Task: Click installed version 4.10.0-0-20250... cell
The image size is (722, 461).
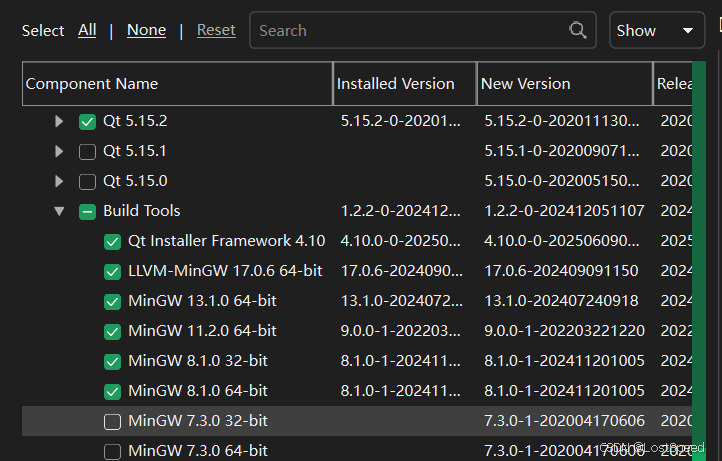Action: point(400,241)
